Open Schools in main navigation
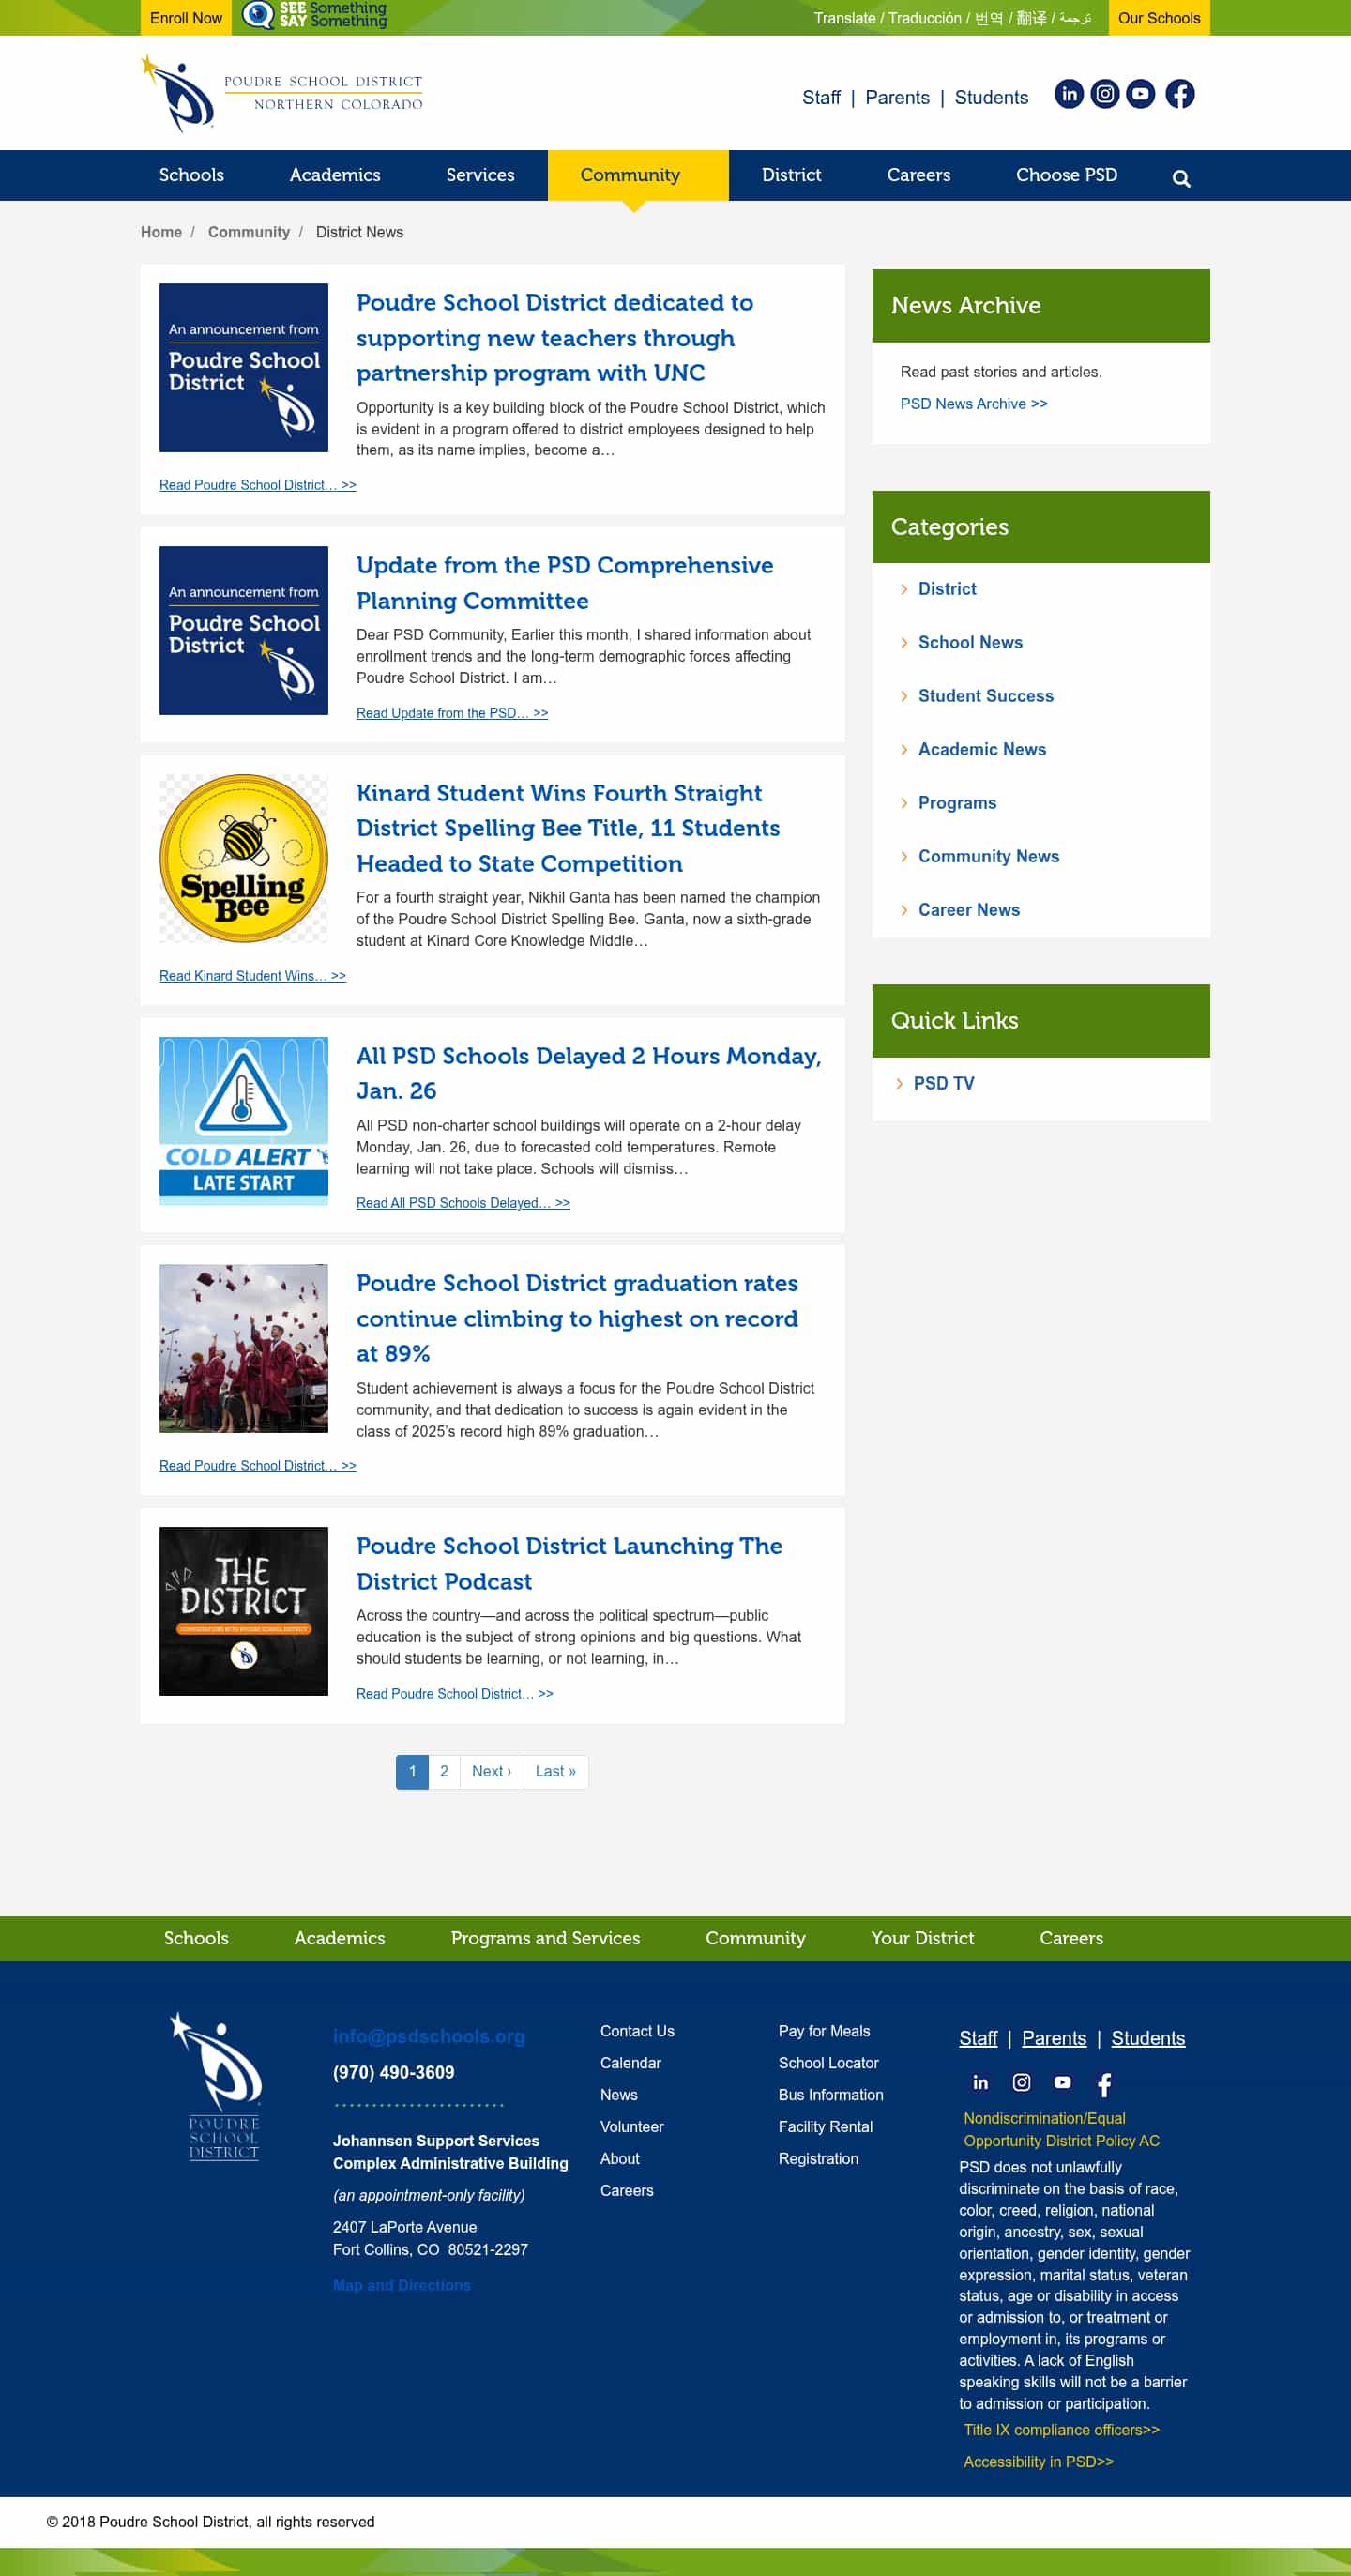 coord(191,175)
